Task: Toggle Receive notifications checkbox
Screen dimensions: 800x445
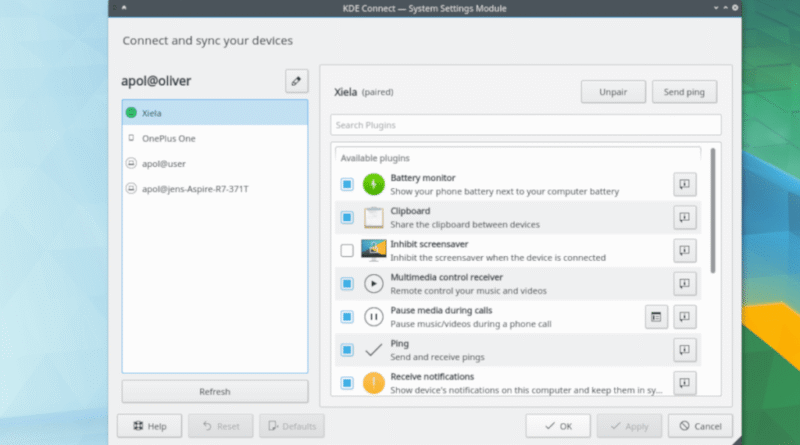Action: click(x=347, y=383)
